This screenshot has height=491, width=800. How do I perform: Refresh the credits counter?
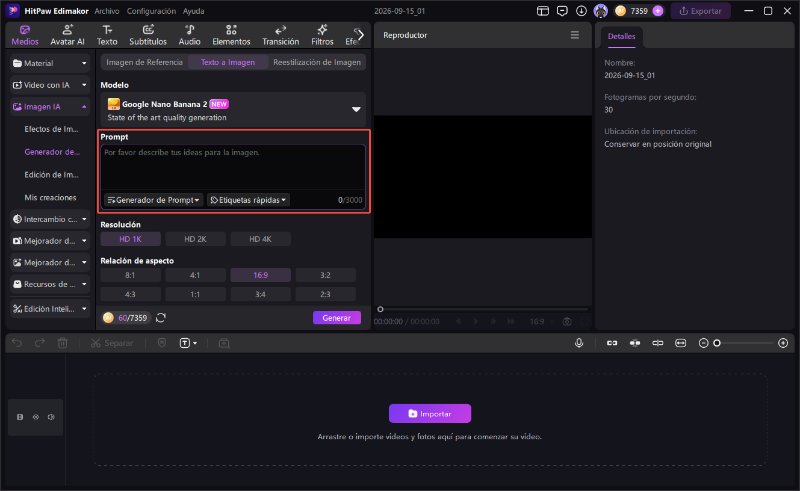161,318
